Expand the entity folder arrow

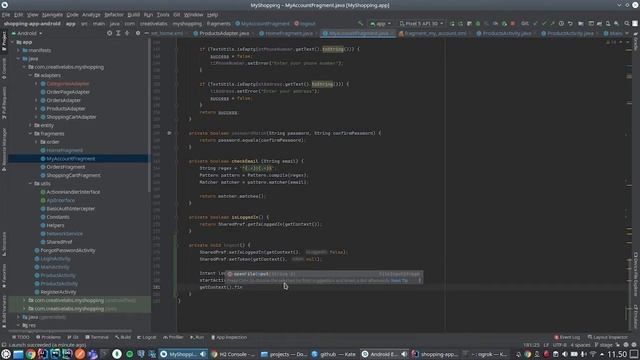click(x=31, y=125)
